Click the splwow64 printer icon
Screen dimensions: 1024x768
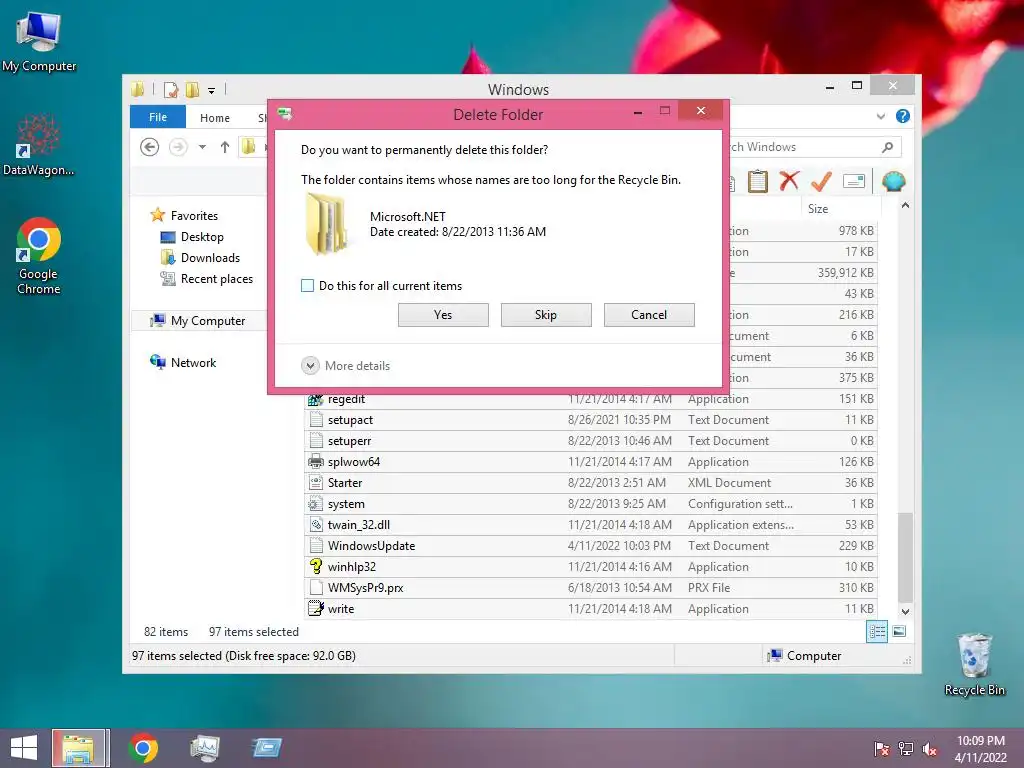(x=316, y=462)
